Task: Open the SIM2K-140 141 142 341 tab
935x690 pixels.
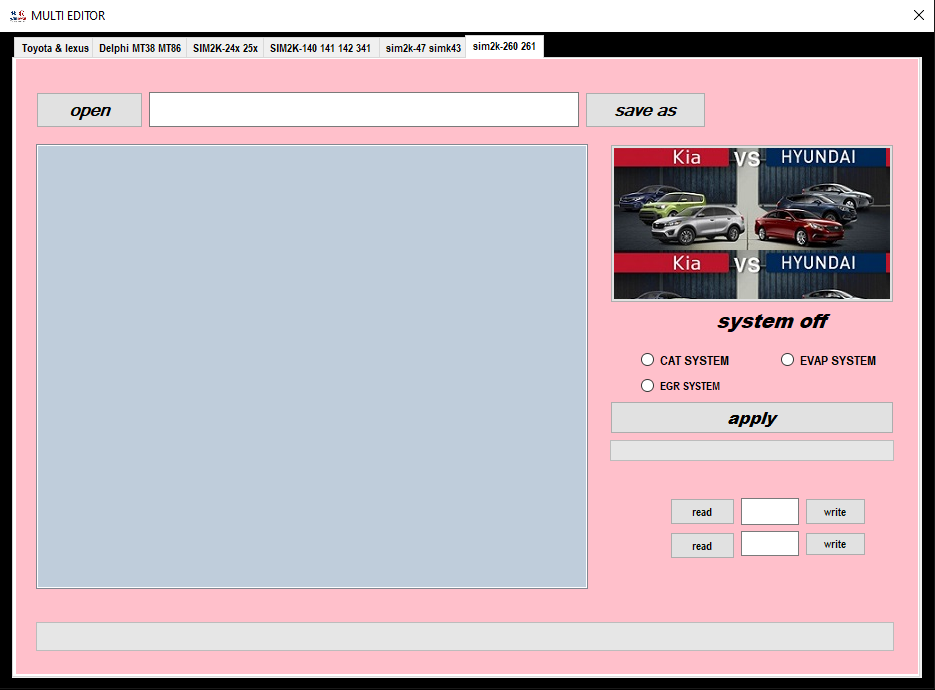Action: point(320,47)
